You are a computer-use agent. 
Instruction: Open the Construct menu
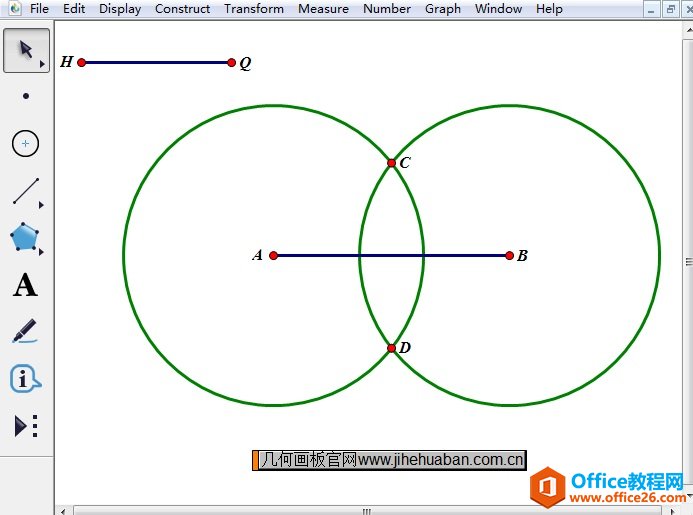pyautogui.click(x=182, y=9)
